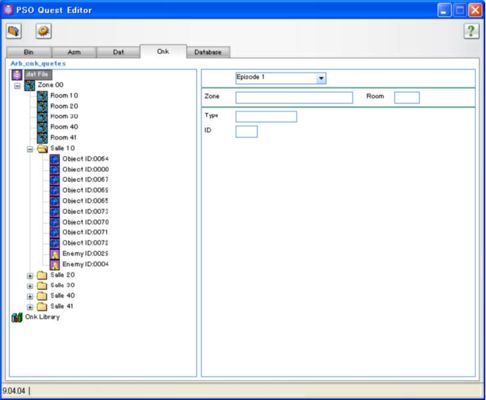This screenshot has width=486, height=400.
Task: Click the Zone 00 map icon
Action: click(30, 85)
